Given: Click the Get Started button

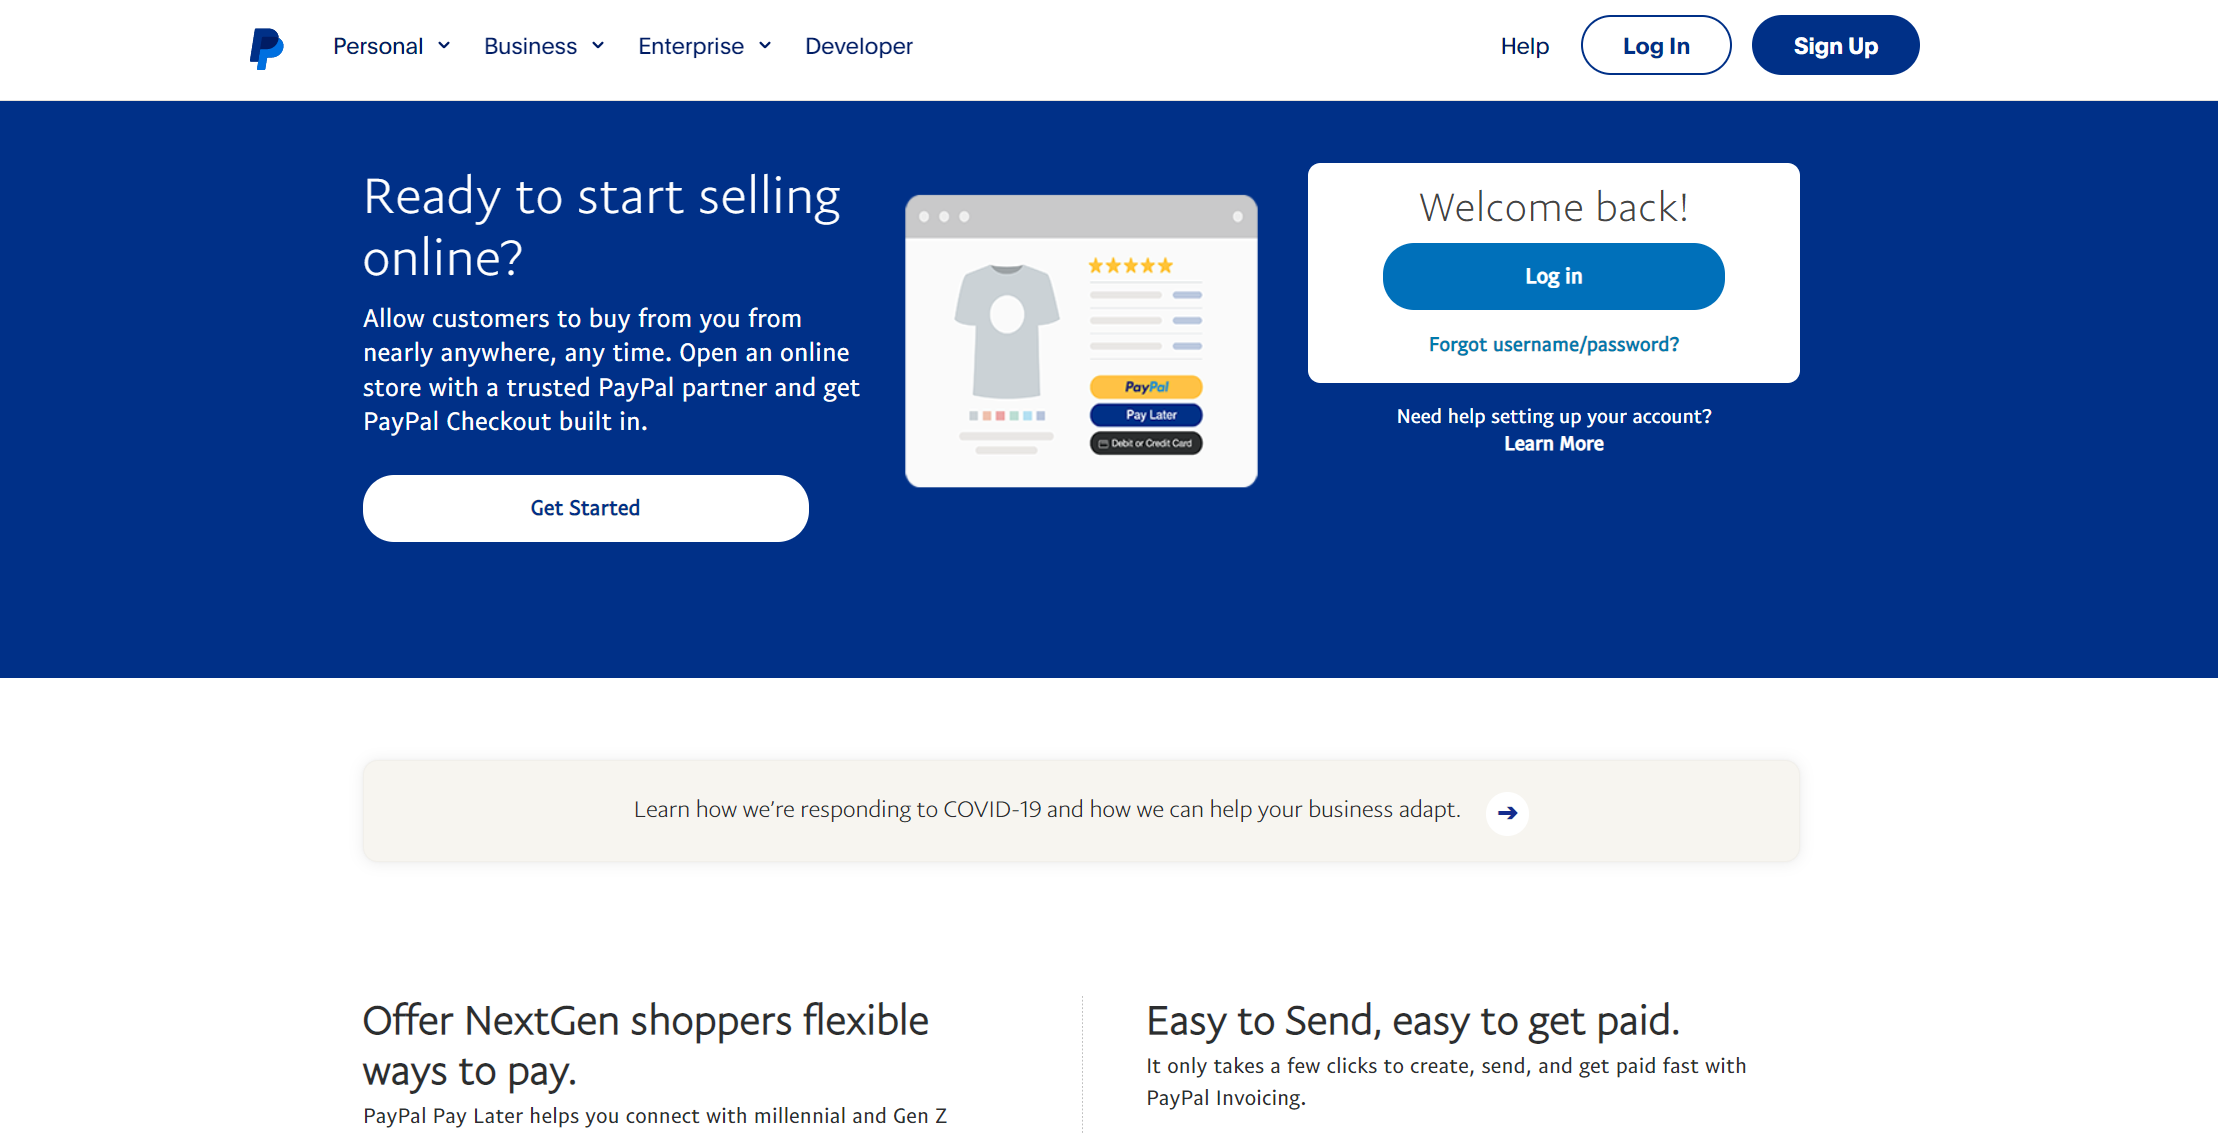Looking at the screenshot, I should tap(586, 508).
